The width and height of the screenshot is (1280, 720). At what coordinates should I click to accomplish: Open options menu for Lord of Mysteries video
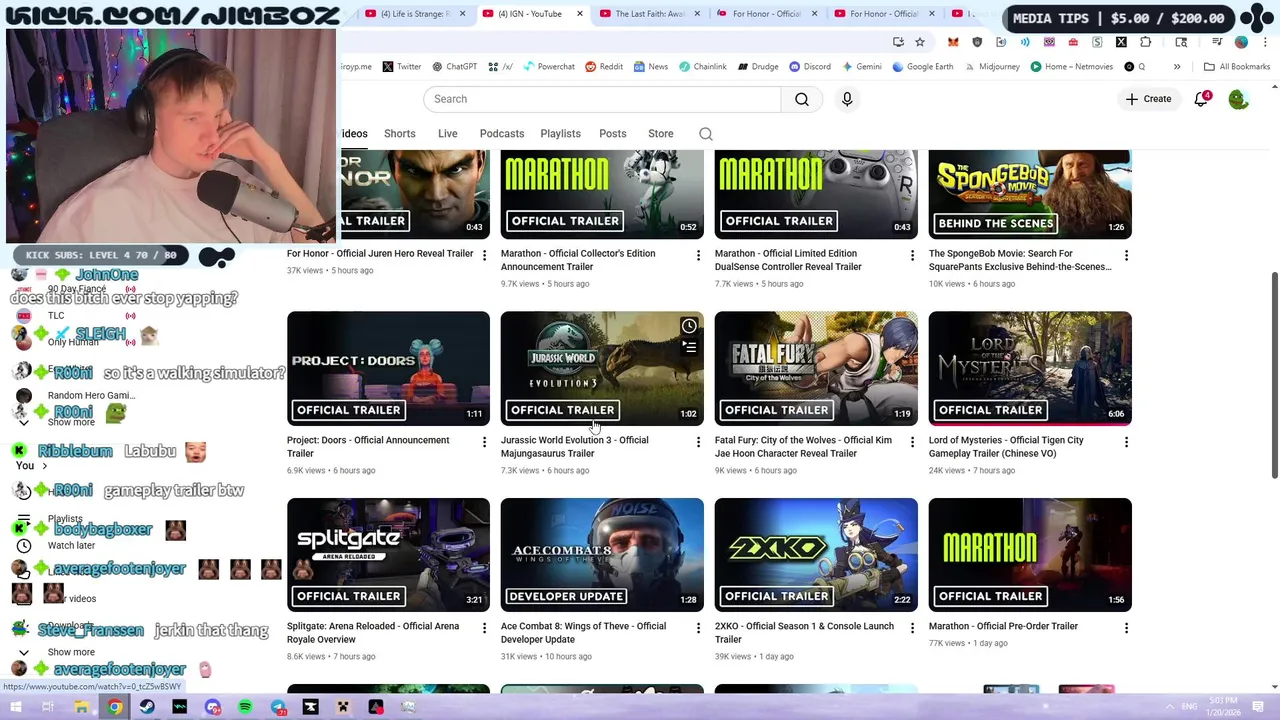pyautogui.click(x=1126, y=442)
